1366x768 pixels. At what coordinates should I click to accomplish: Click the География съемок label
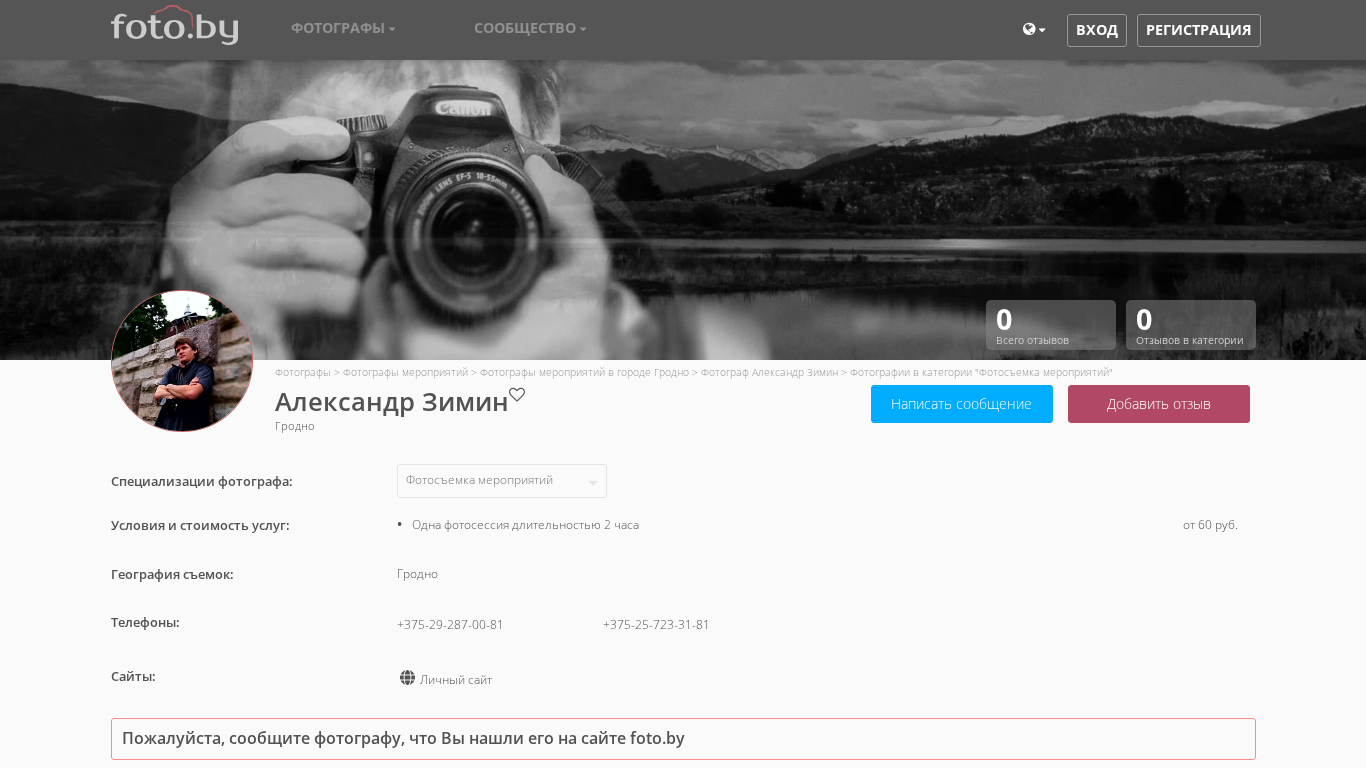pyautogui.click(x=172, y=575)
